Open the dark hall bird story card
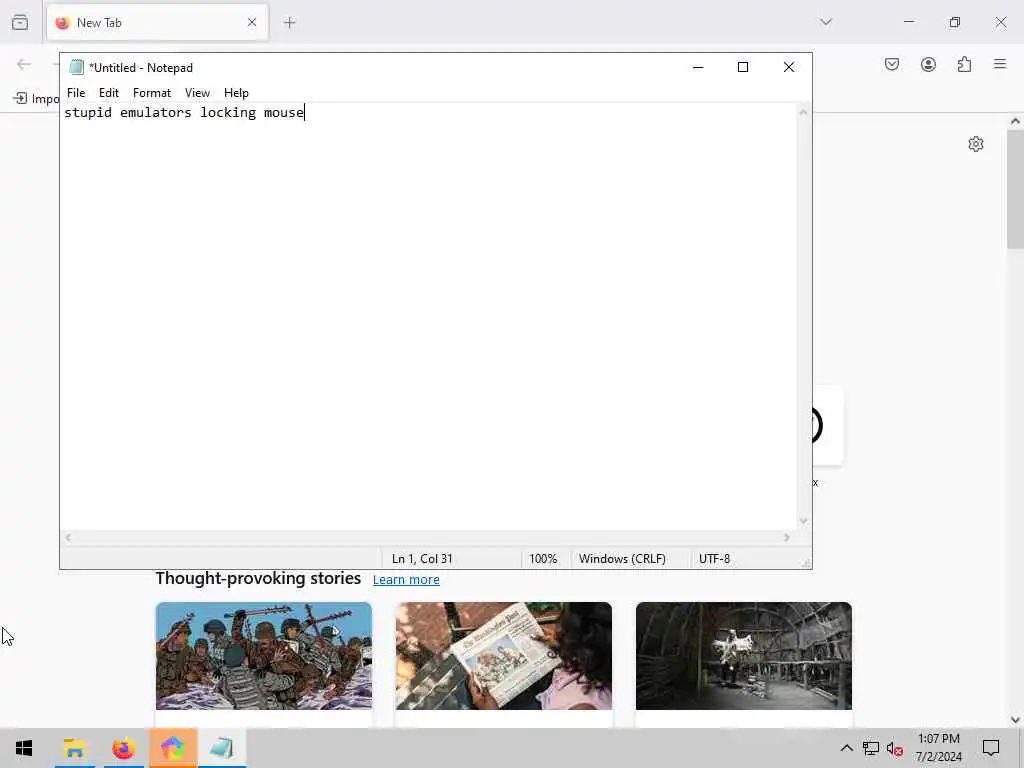Screen dimensions: 1024x768 tap(744, 656)
